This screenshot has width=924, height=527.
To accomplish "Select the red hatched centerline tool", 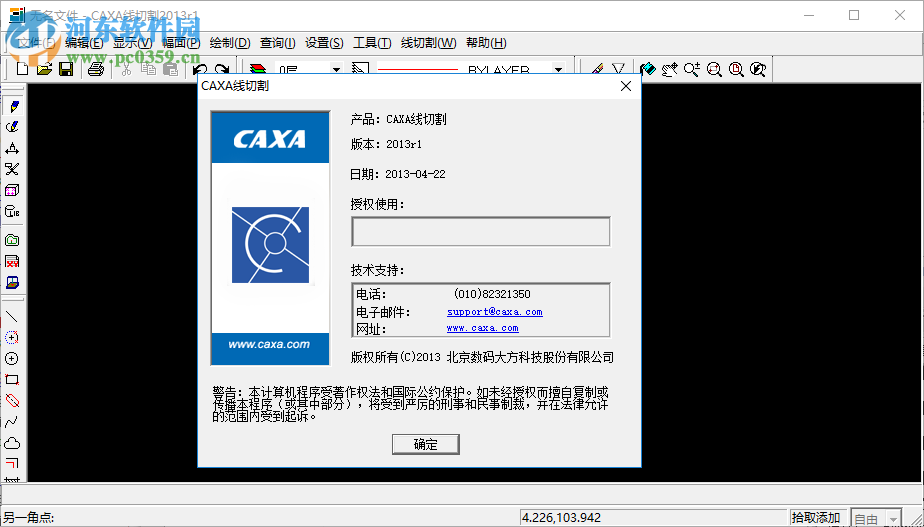I will click(x=12, y=401).
